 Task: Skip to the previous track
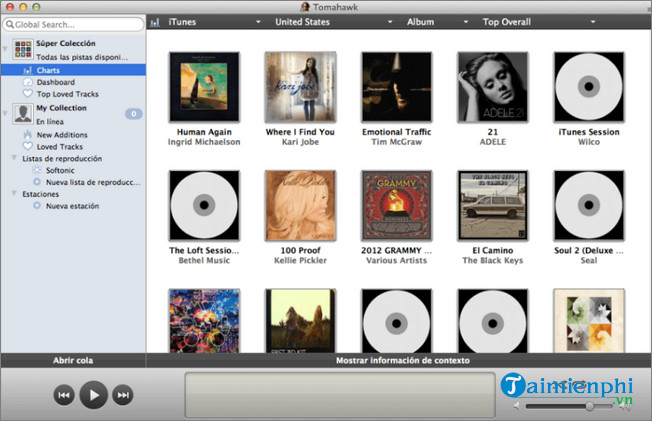pos(64,396)
